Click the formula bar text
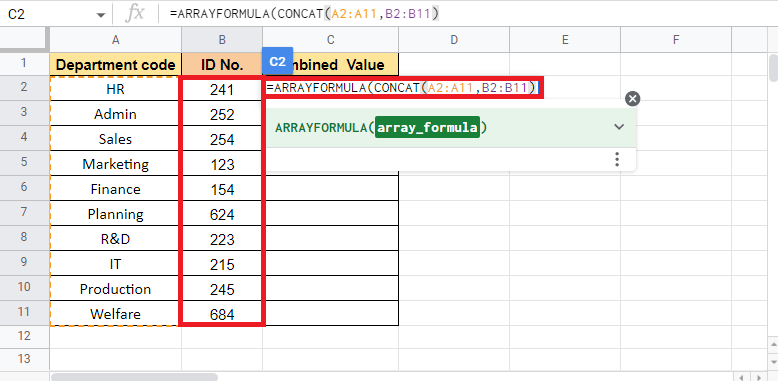Viewport: 778px width, 381px height. (x=304, y=14)
